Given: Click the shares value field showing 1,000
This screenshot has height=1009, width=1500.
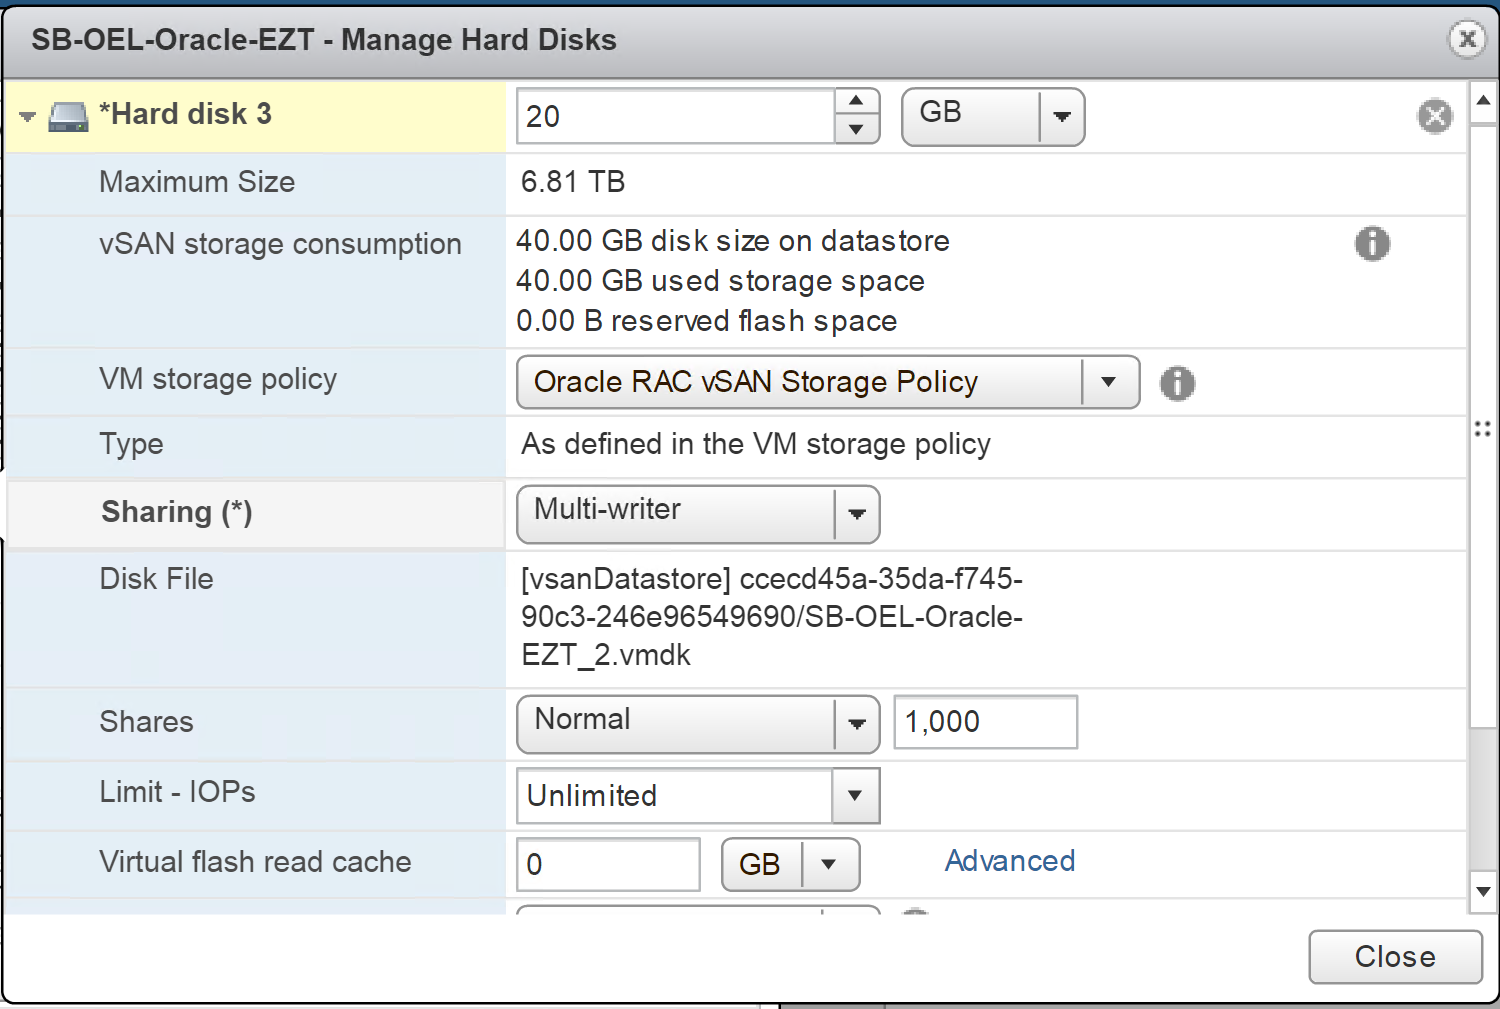Looking at the screenshot, I should click(985, 722).
